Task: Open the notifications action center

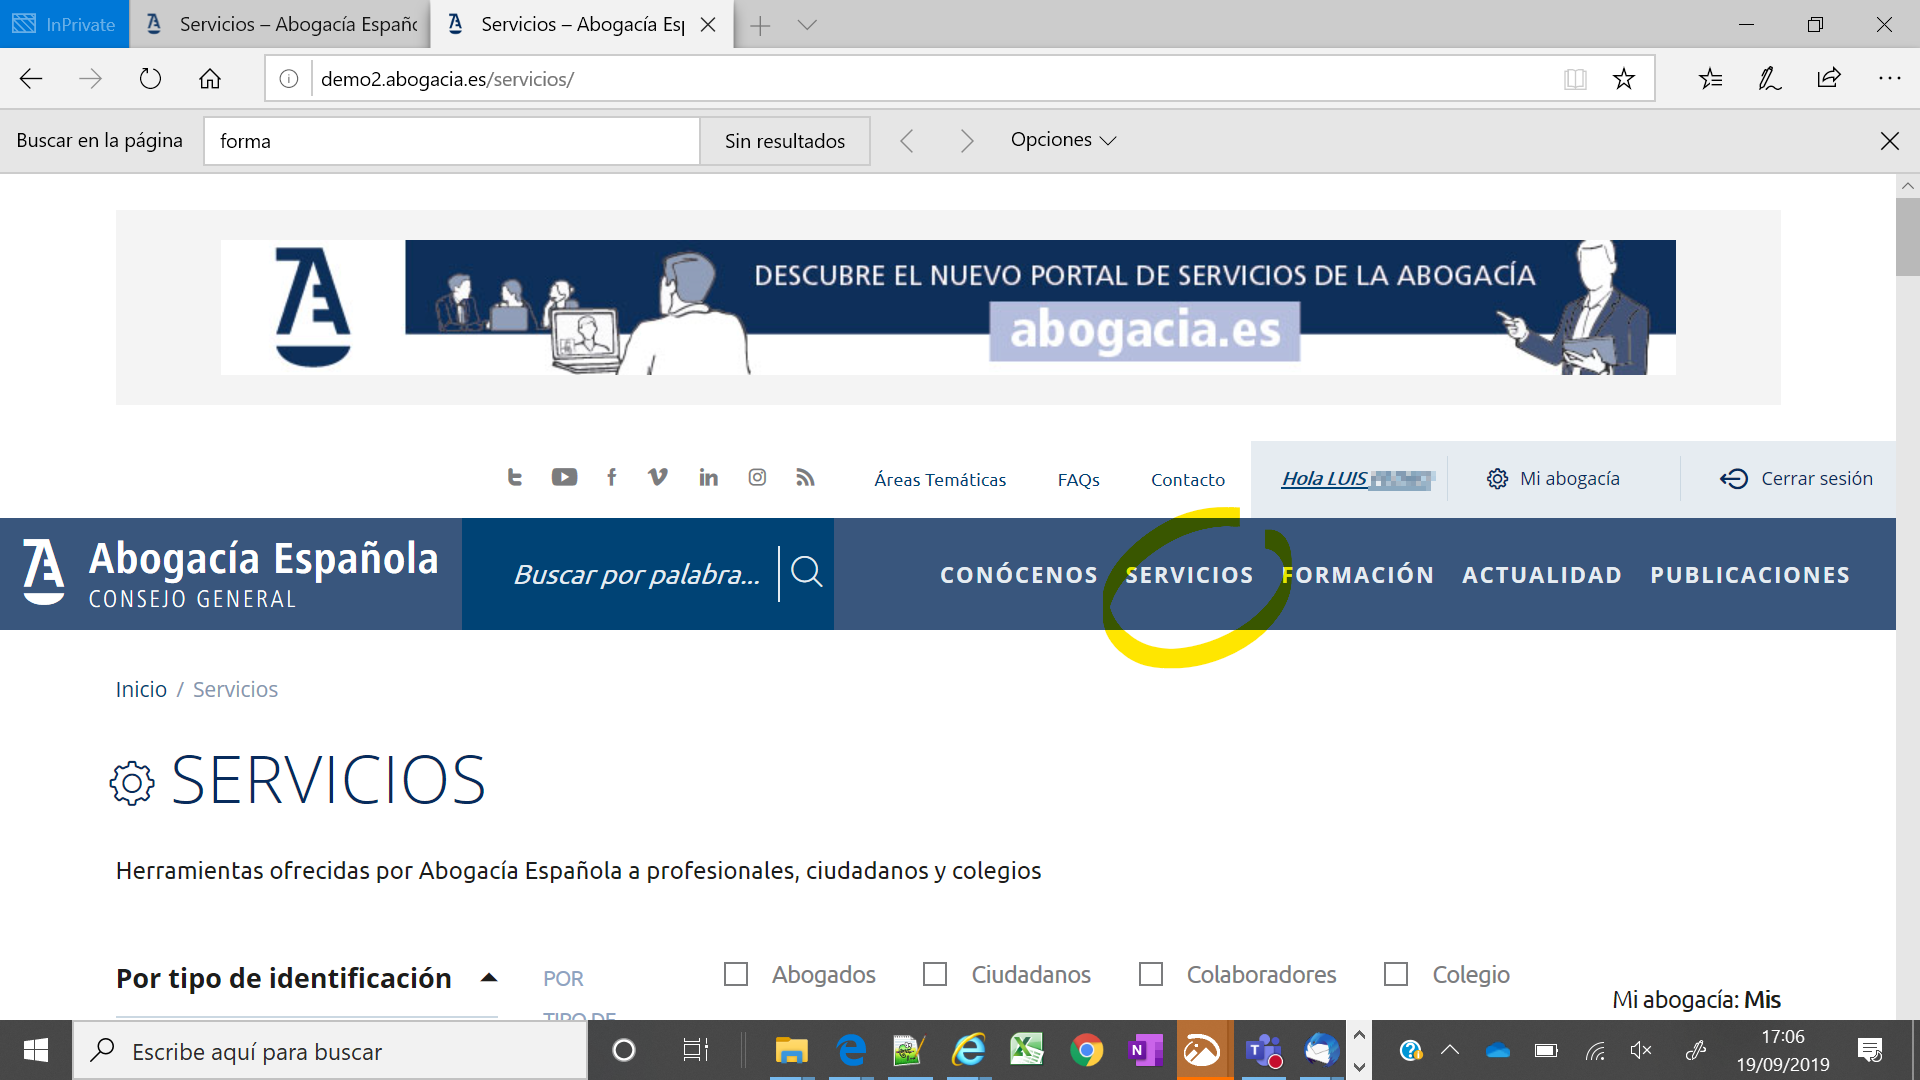Action: 1870,1050
